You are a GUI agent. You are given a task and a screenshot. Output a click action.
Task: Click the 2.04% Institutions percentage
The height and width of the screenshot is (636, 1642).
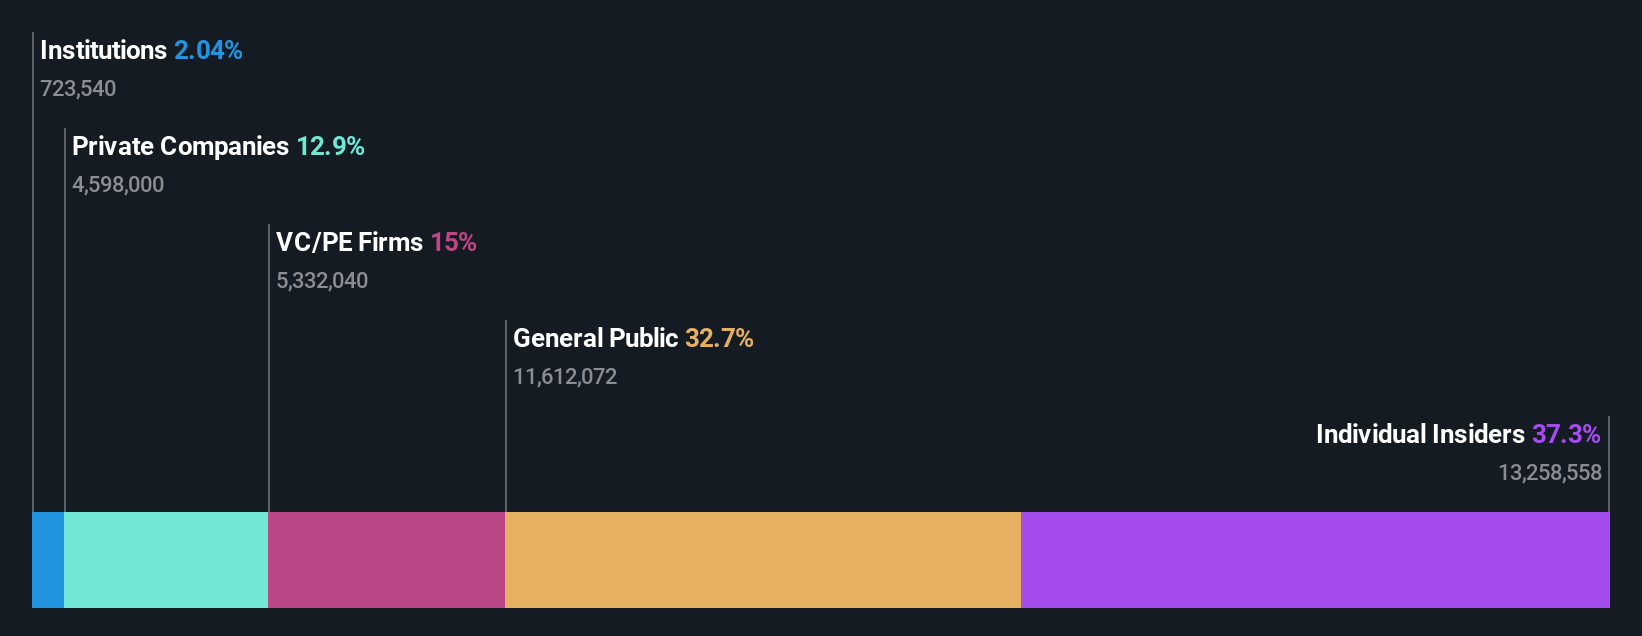point(208,50)
